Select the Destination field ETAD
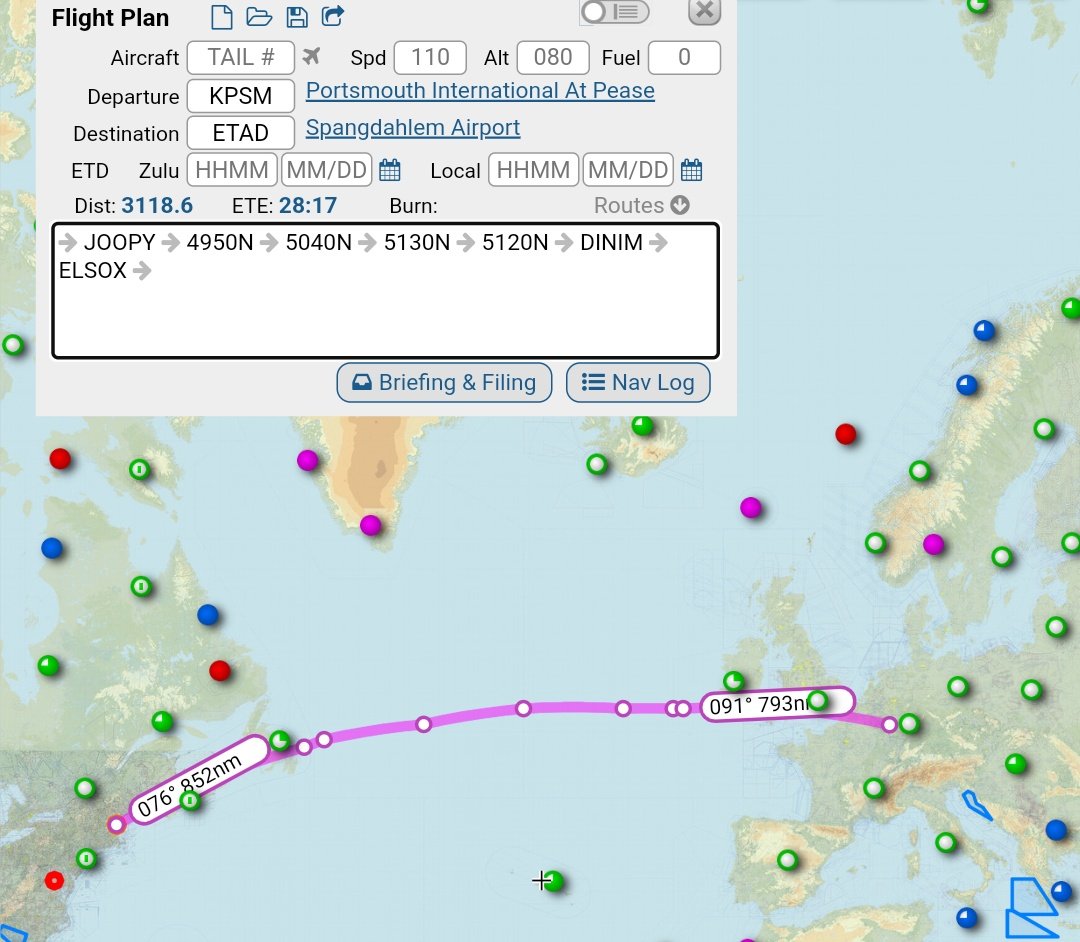Viewport: 1080px width, 942px height. pos(240,133)
